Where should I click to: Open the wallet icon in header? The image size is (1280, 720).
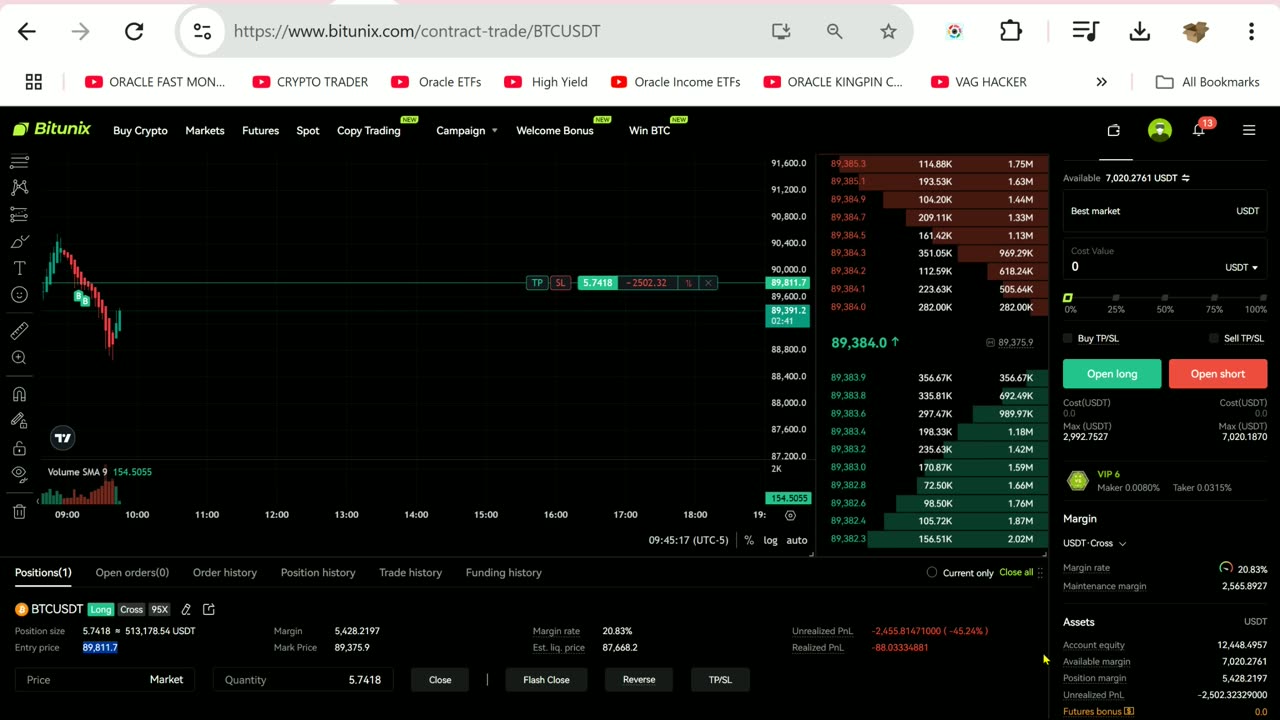tap(1114, 130)
